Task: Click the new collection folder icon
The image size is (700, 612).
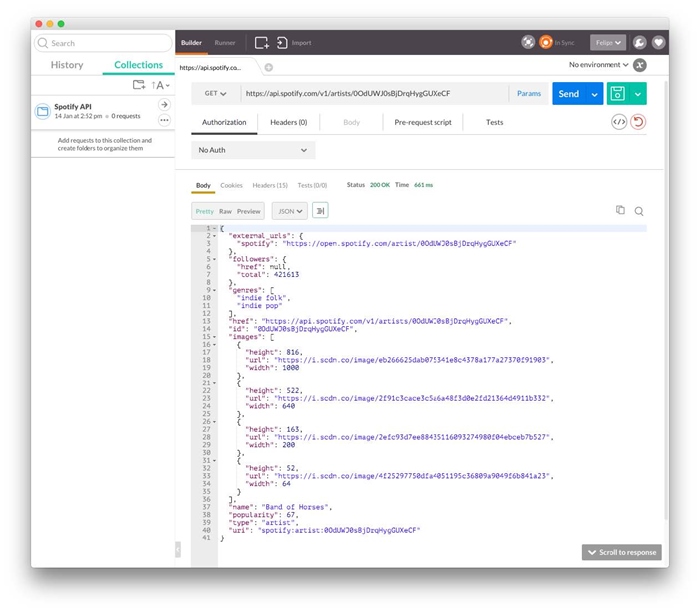Action: coord(139,85)
